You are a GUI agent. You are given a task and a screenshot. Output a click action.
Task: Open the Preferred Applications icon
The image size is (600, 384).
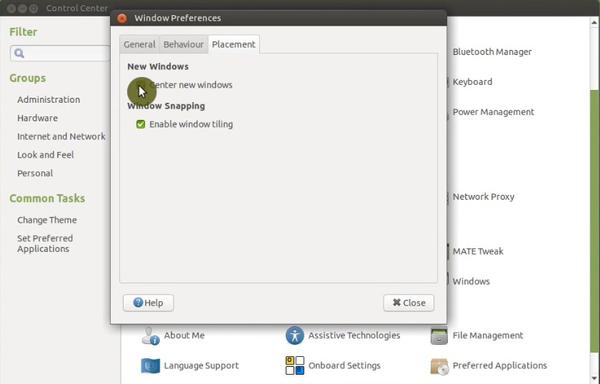pos(439,366)
